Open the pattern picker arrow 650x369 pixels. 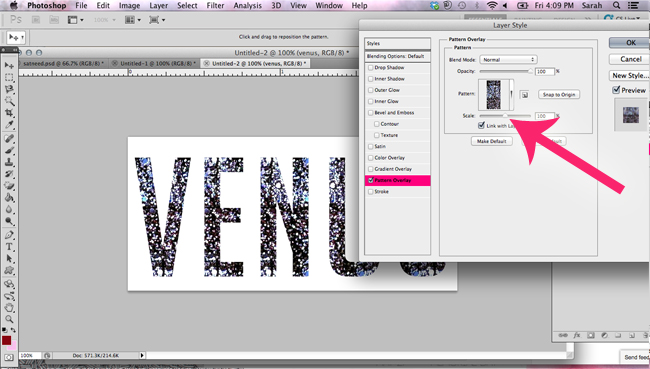(512, 95)
